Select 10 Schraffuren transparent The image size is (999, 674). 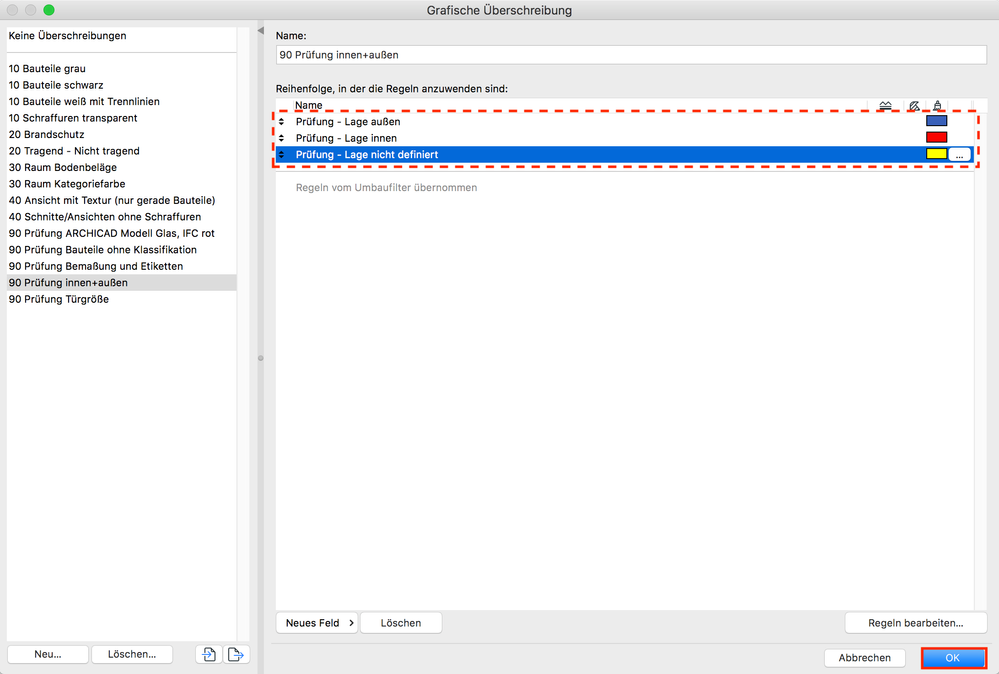122,118
